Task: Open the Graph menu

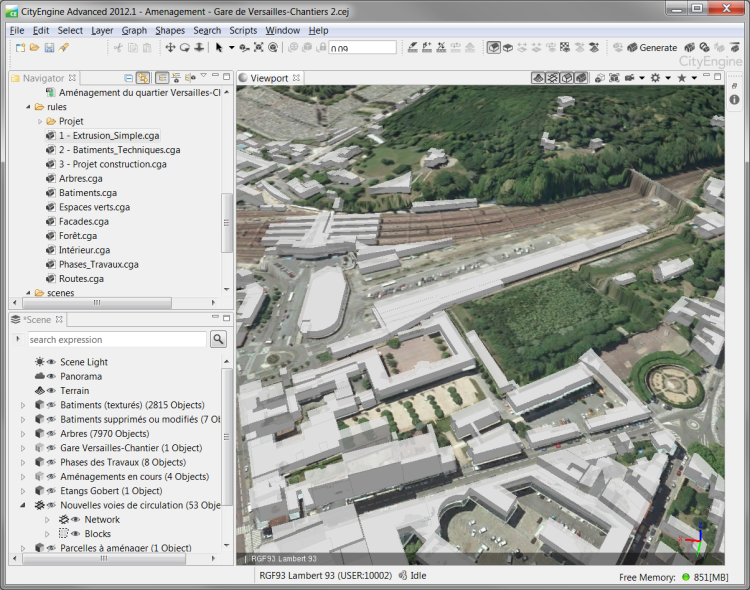Action: pyautogui.click(x=134, y=31)
